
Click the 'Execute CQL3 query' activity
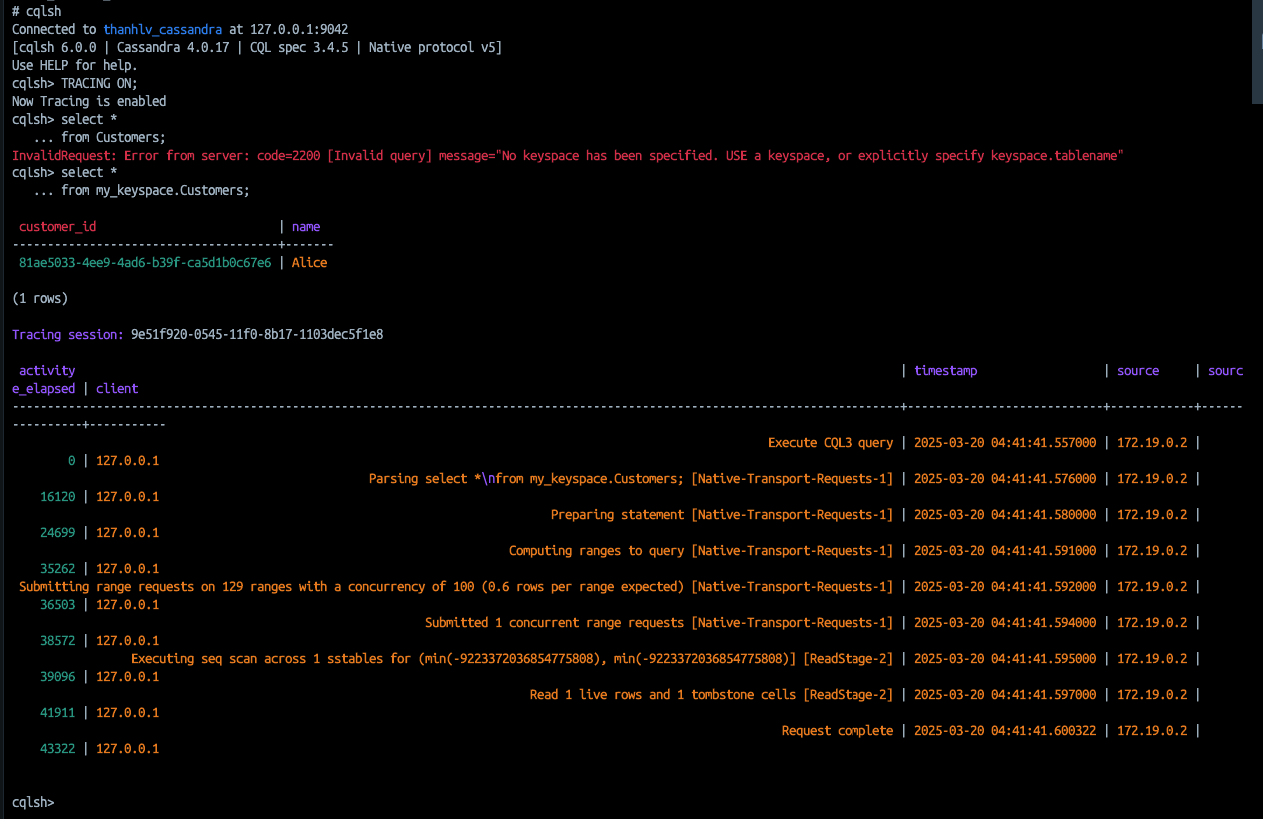click(830, 444)
